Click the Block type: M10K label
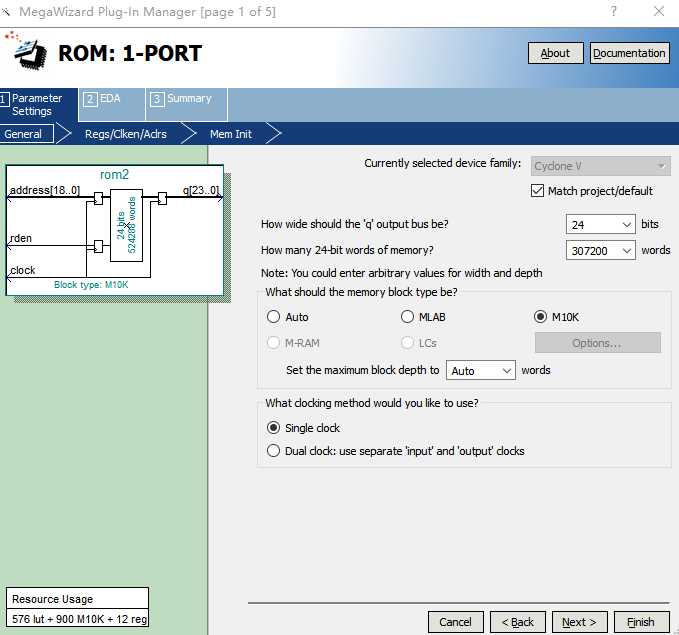679x635 pixels. 91,285
